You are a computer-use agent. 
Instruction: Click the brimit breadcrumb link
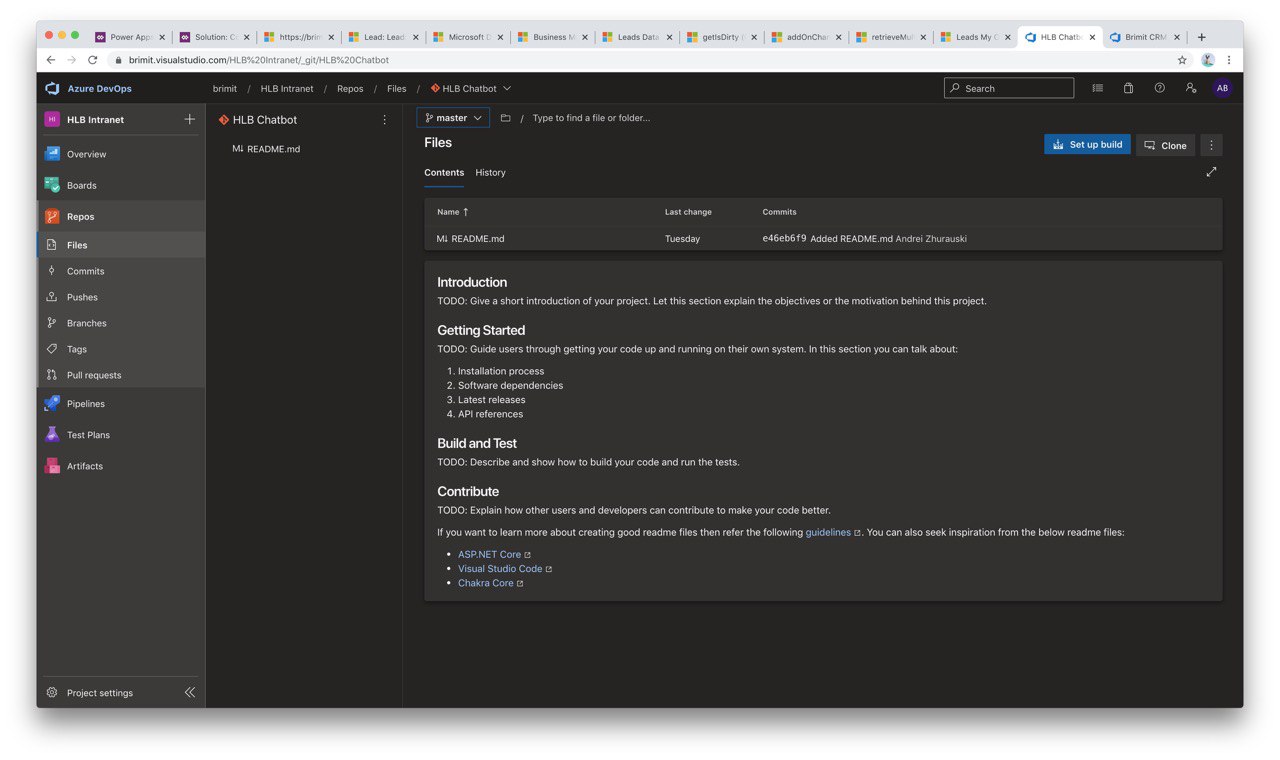225,88
